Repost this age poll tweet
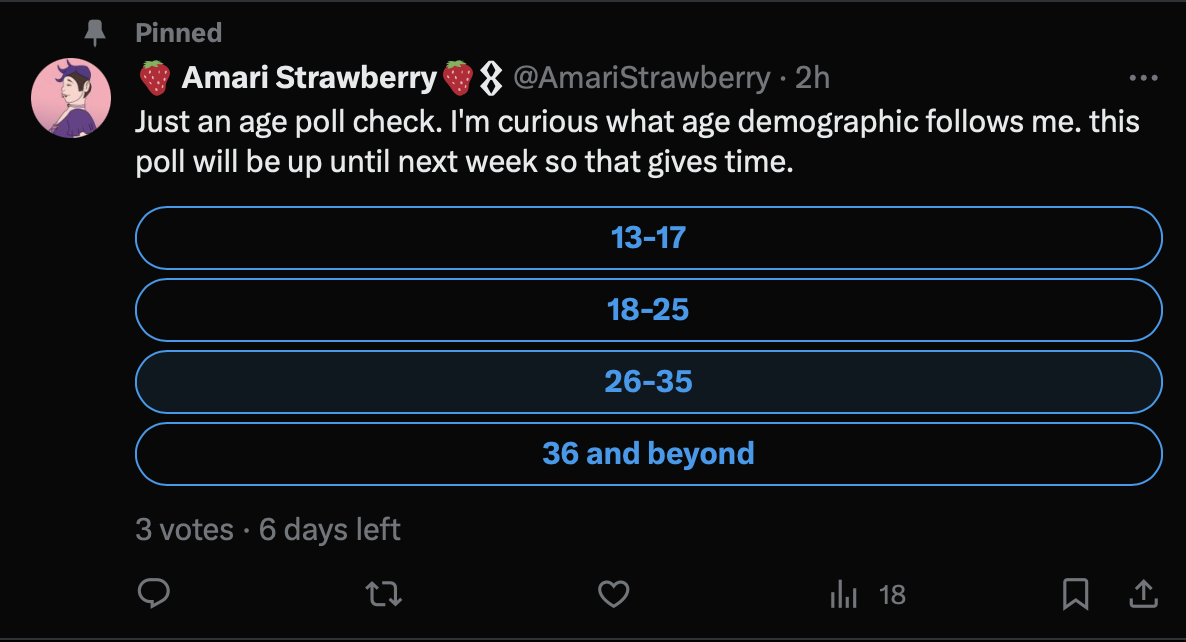 384,593
